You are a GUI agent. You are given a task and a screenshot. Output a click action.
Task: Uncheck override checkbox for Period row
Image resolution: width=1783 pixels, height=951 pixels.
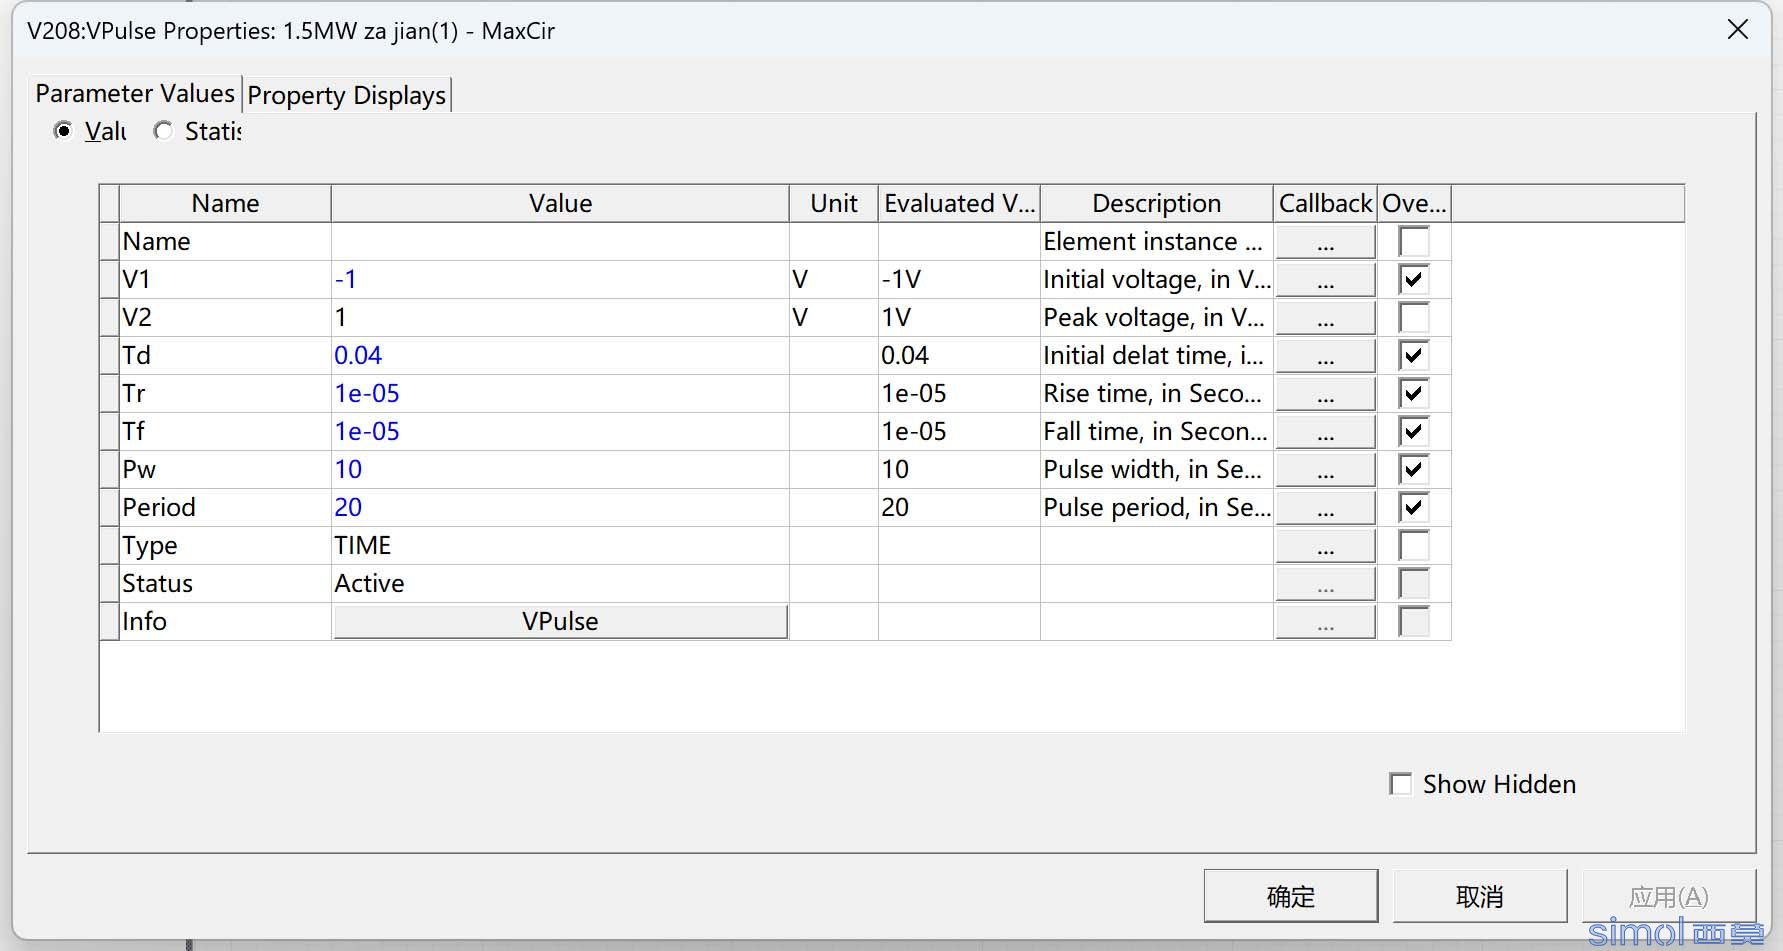pos(1414,508)
